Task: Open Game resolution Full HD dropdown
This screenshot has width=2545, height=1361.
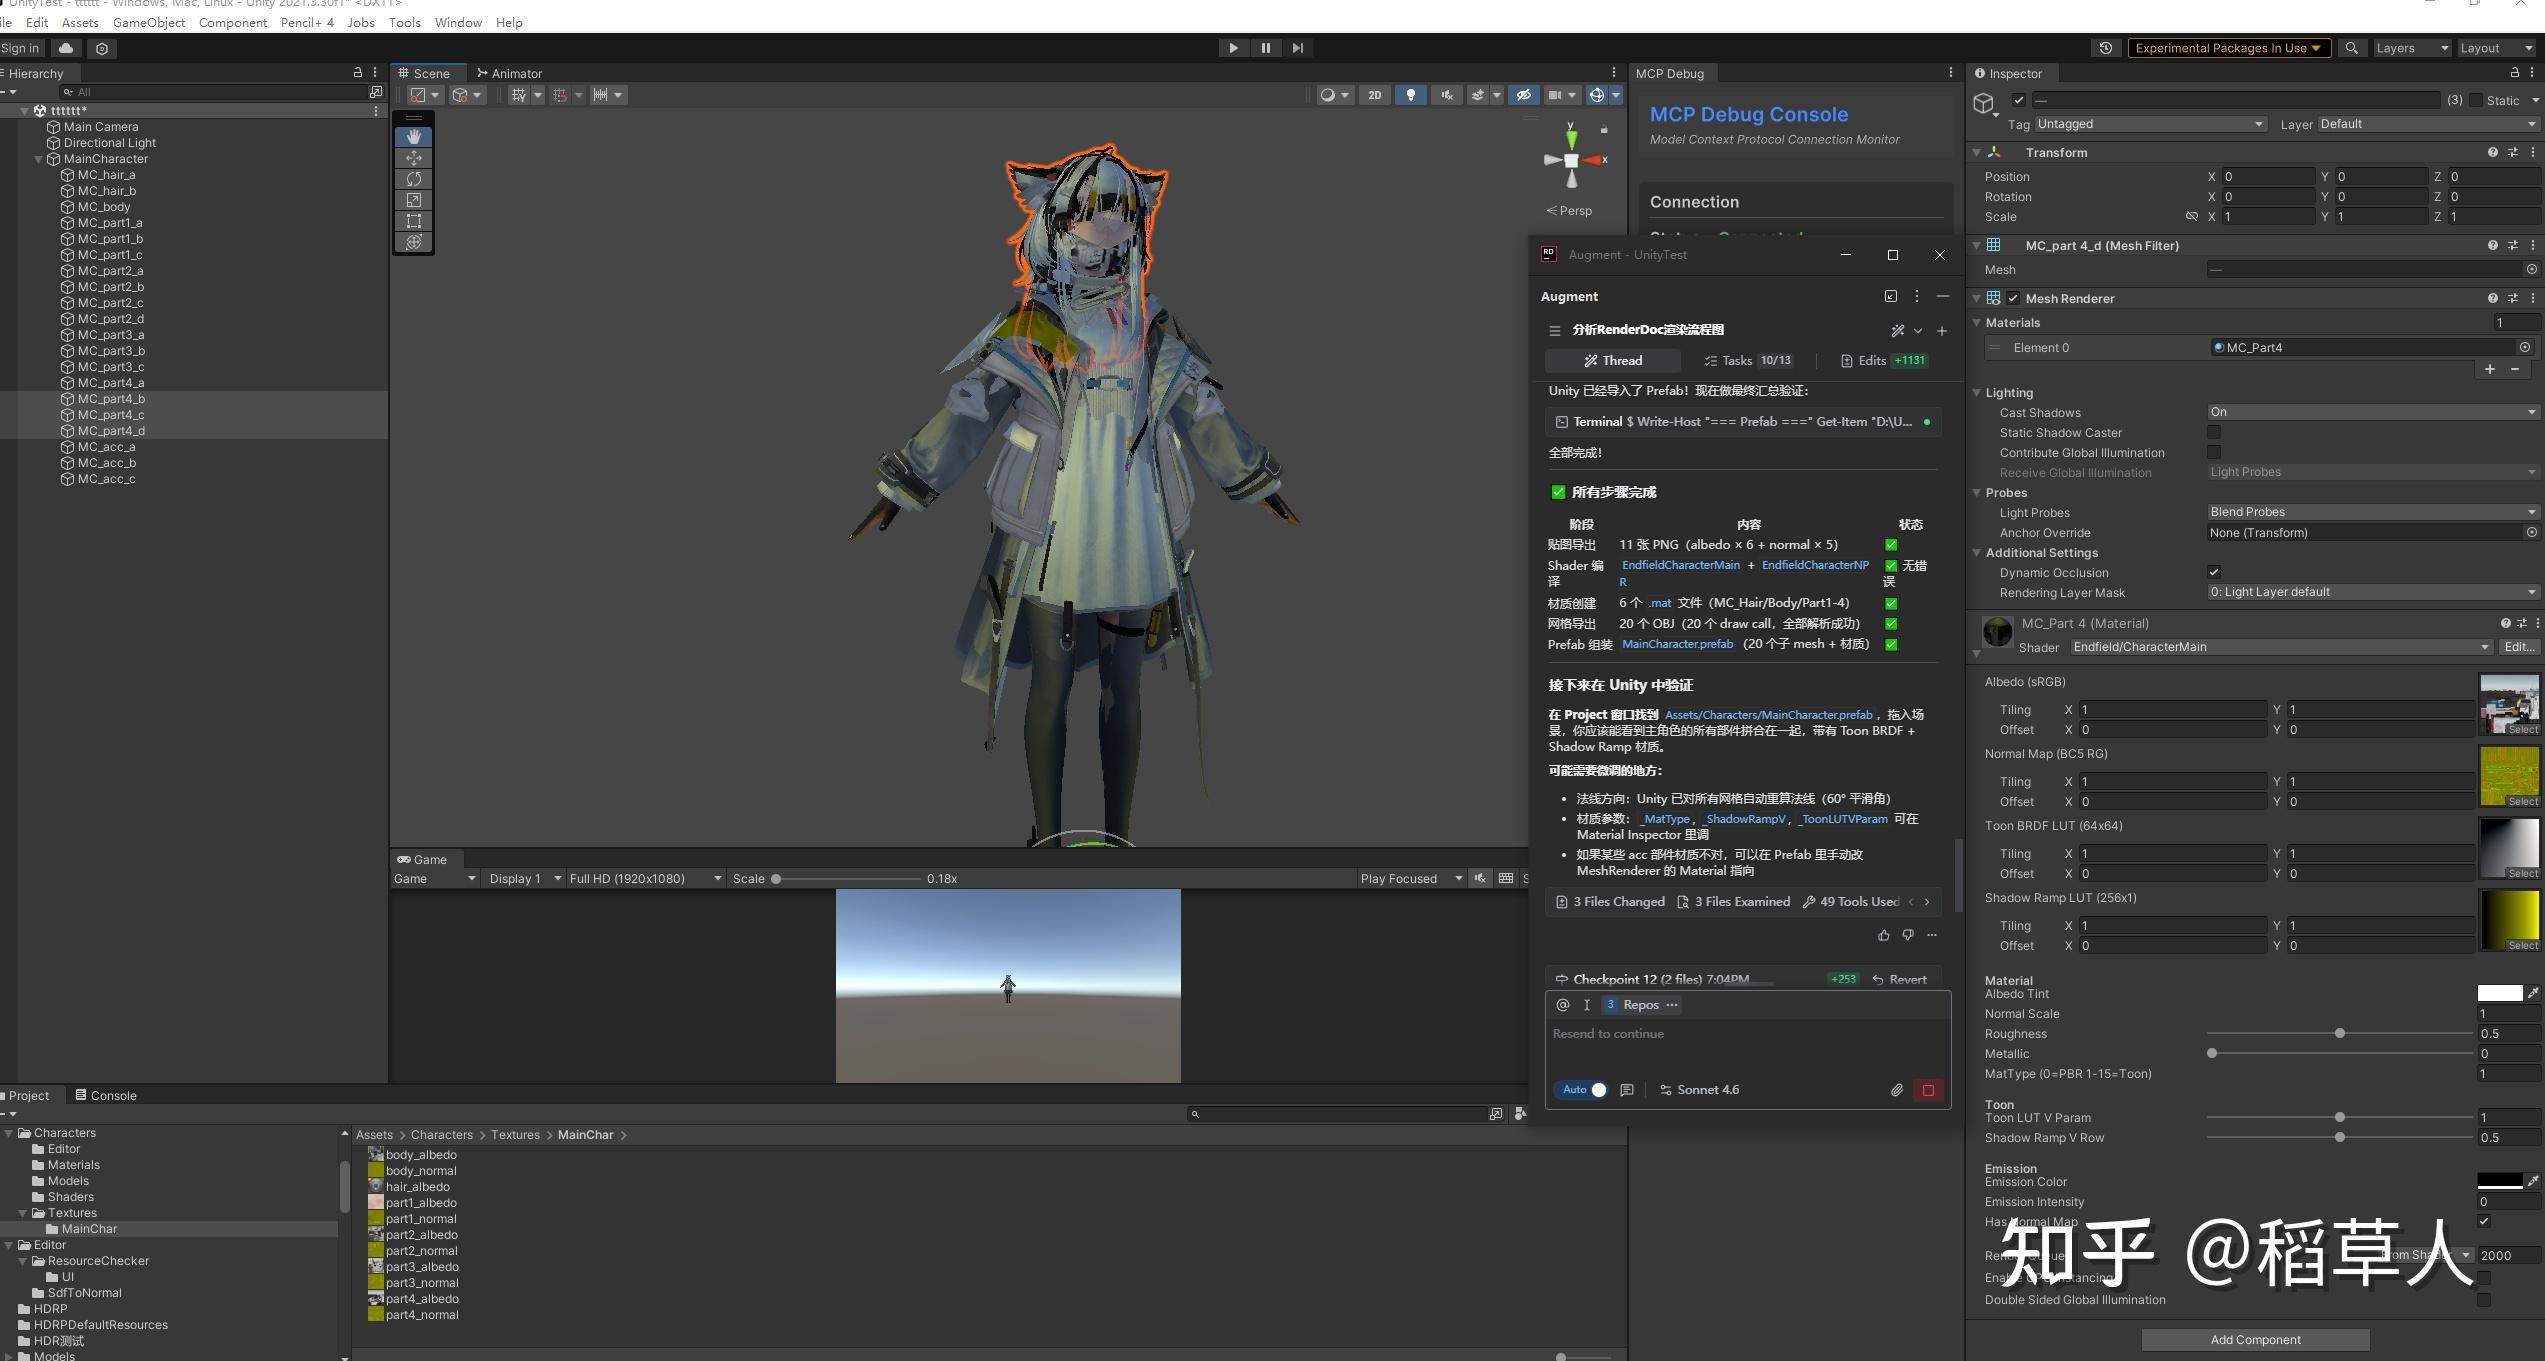Action: click(645, 879)
